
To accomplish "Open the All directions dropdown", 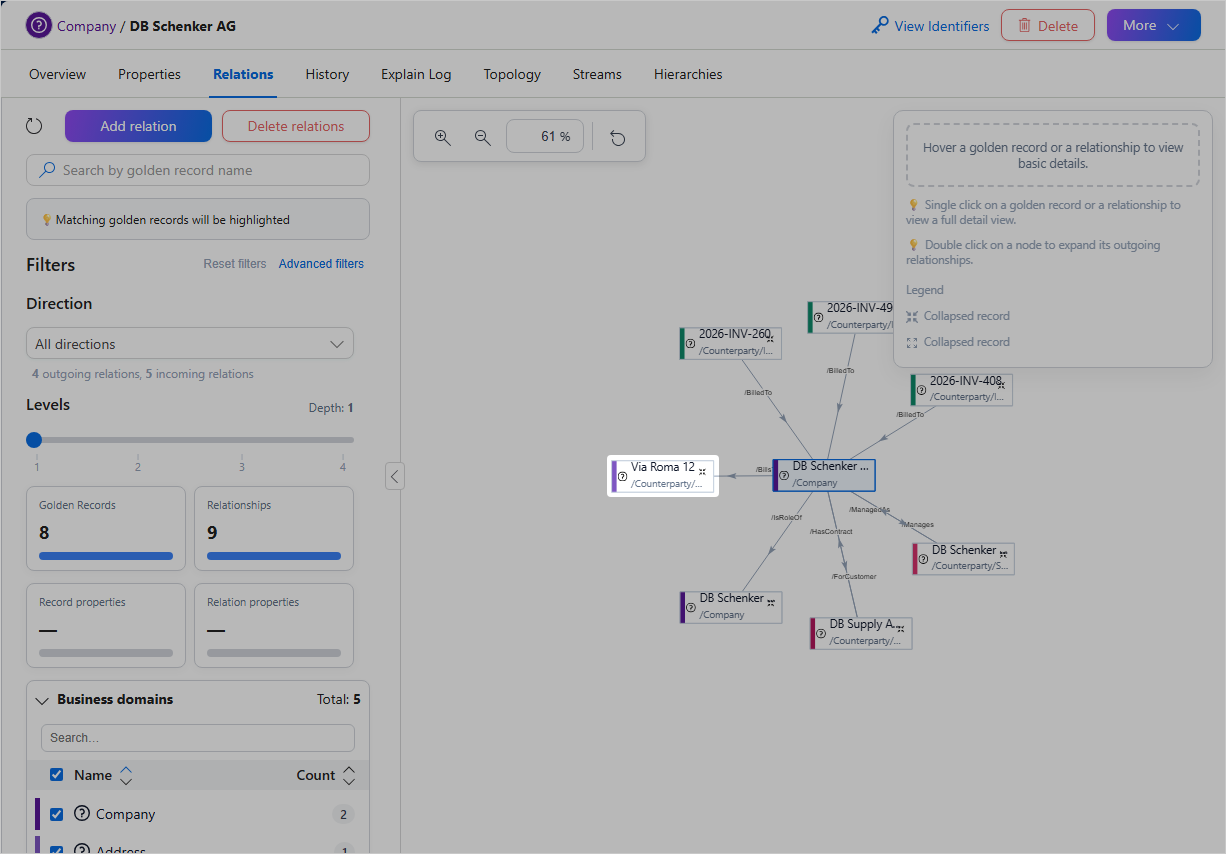I will tap(190, 344).
